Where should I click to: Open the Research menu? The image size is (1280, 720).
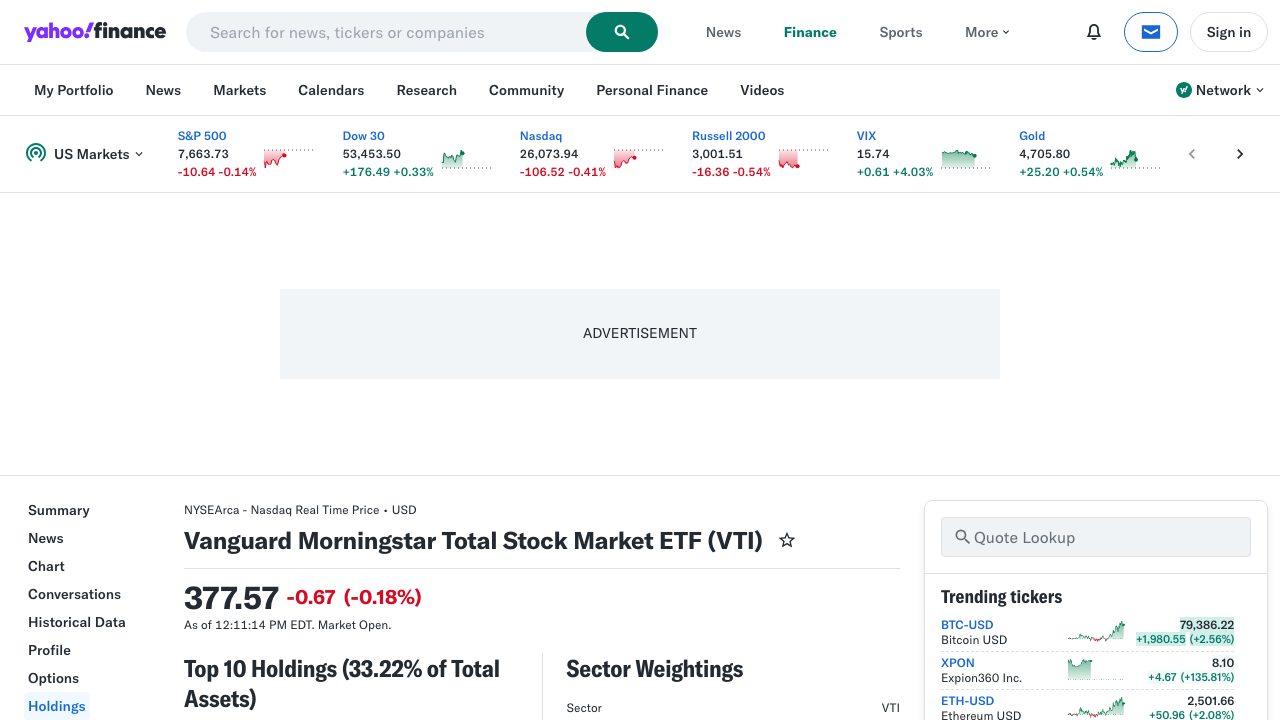(427, 90)
